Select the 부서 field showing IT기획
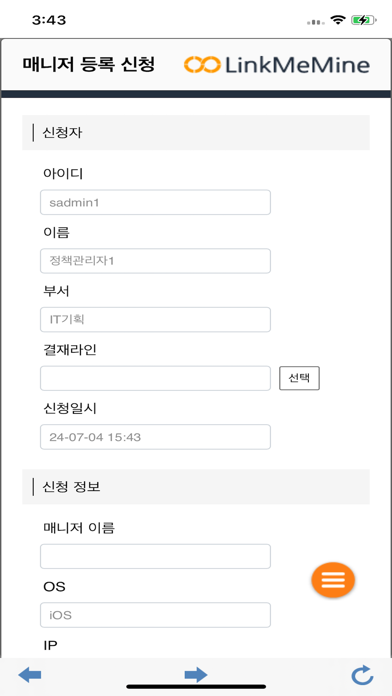Image resolution: width=392 pixels, height=696 pixels. 155,320
